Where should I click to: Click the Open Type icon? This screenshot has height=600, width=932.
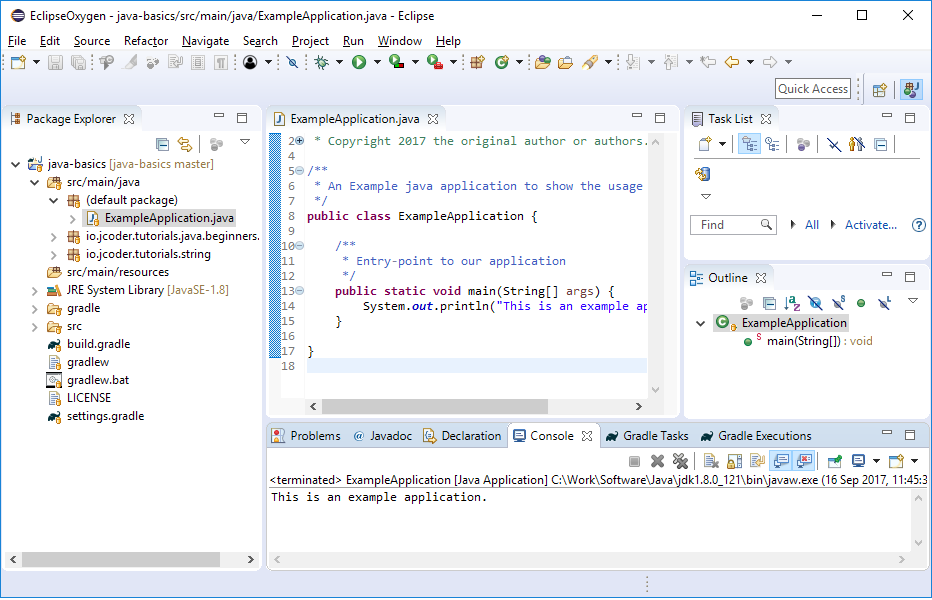click(543, 62)
